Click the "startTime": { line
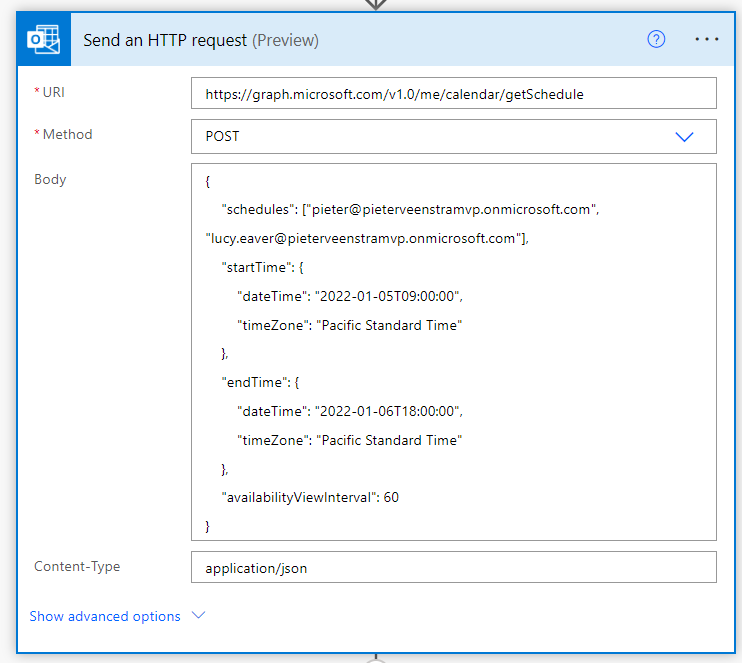This screenshot has width=742, height=663. click(x=263, y=267)
